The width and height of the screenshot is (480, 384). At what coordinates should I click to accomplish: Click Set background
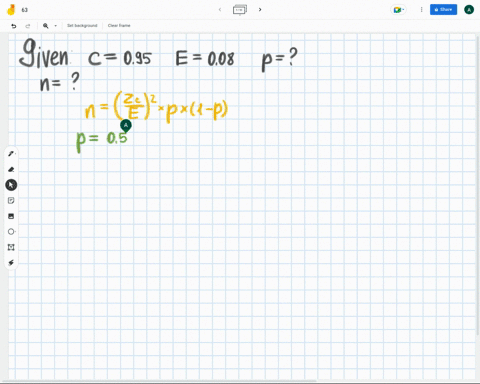coord(82,26)
